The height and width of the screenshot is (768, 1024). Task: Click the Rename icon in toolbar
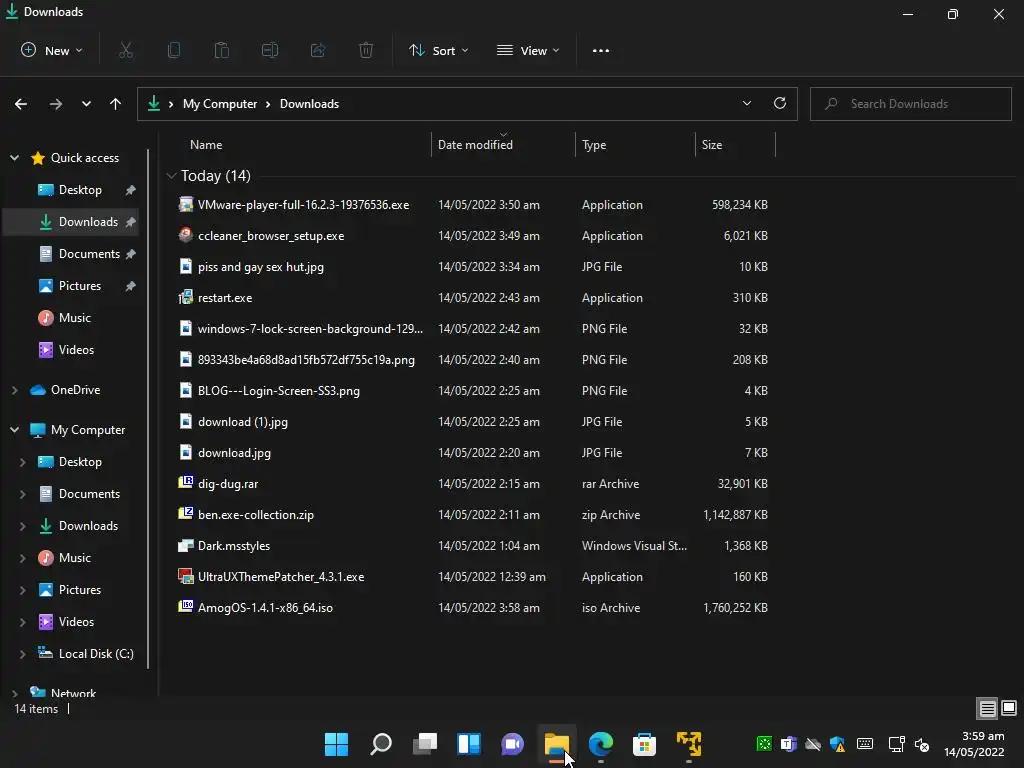(270, 50)
